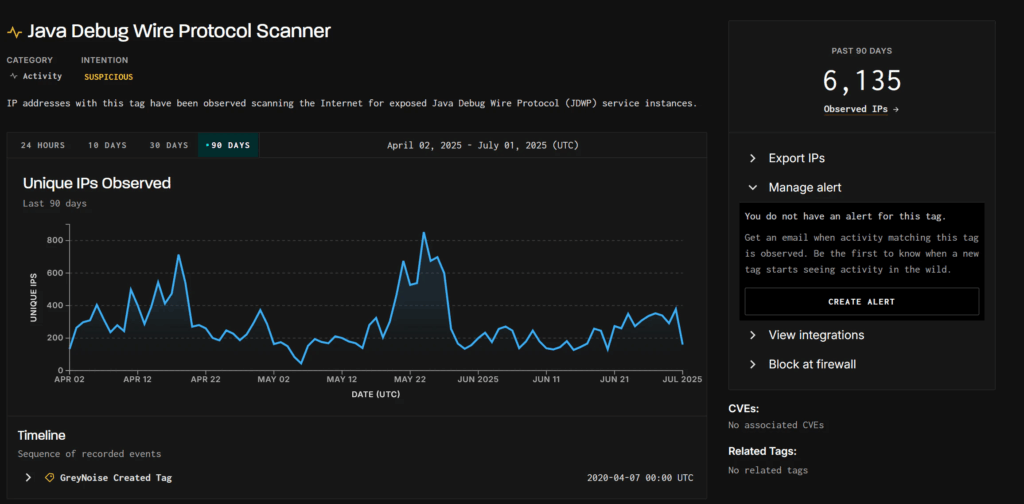This screenshot has height=504, width=1024.
Task: Click the CVEs heading
Action: (743, 409)
